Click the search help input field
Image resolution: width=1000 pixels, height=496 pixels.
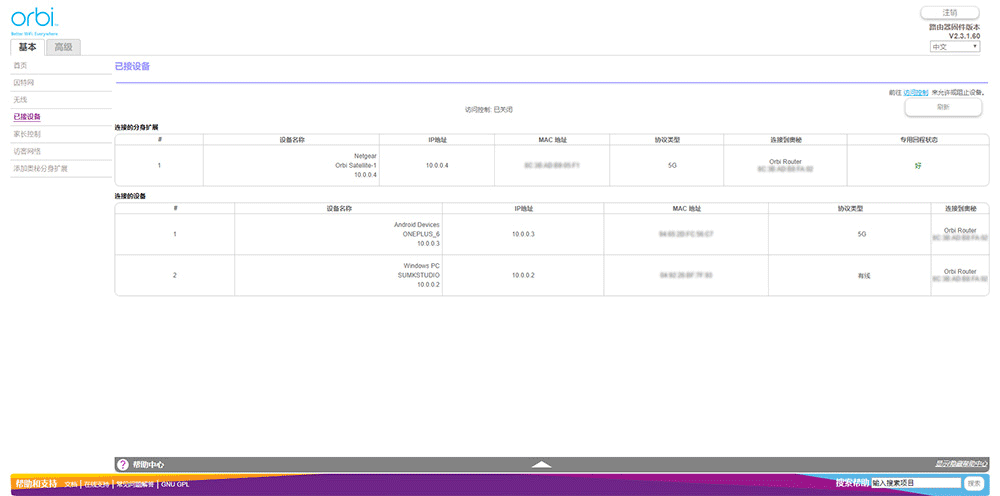(914, 483)
